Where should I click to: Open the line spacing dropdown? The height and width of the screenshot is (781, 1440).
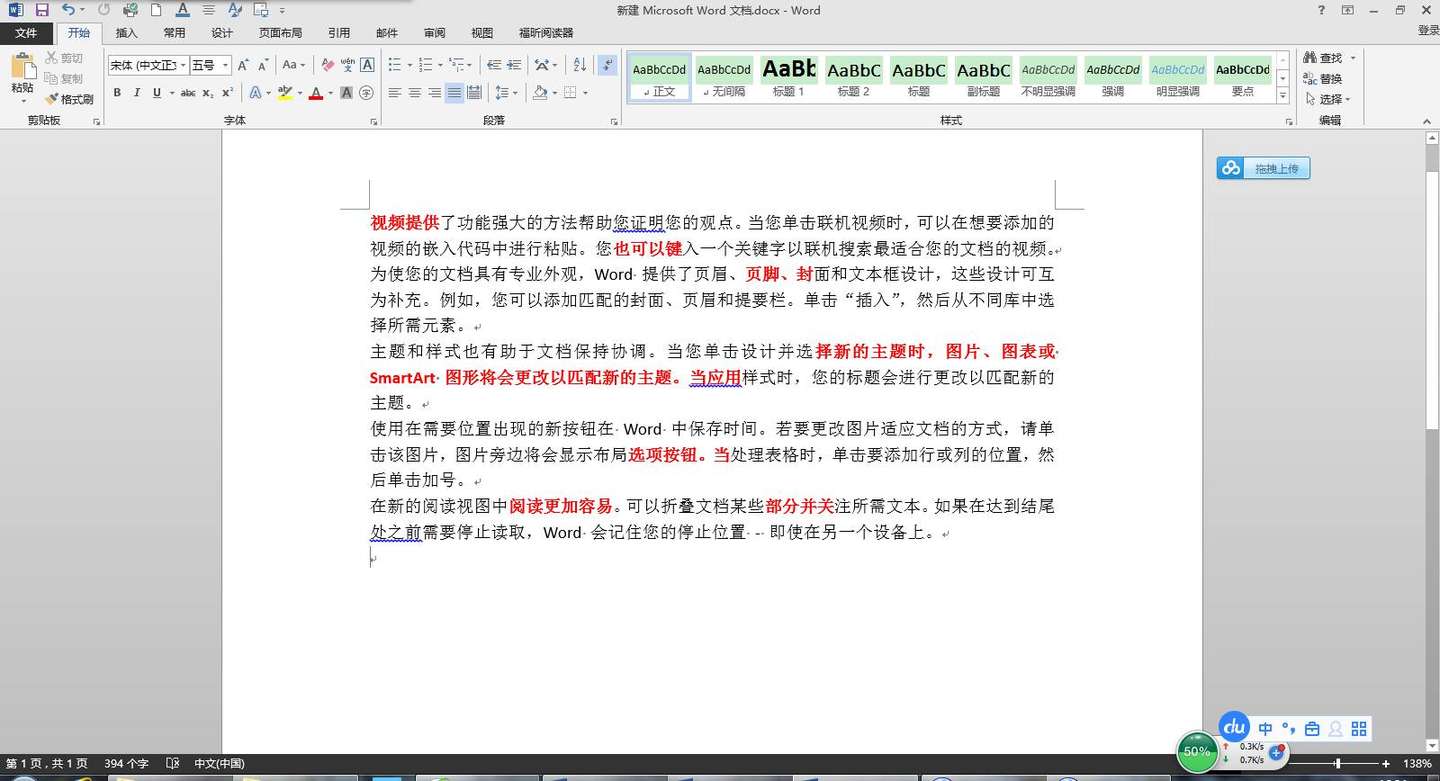pos(507,93)
